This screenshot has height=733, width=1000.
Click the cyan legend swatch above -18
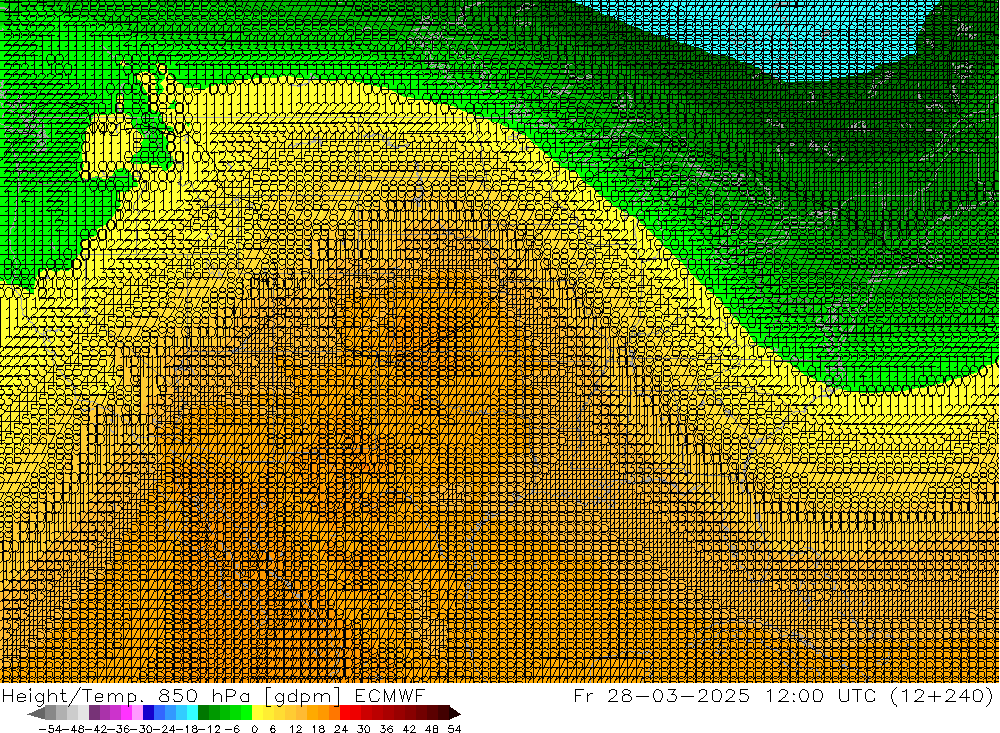pos(192,713)
